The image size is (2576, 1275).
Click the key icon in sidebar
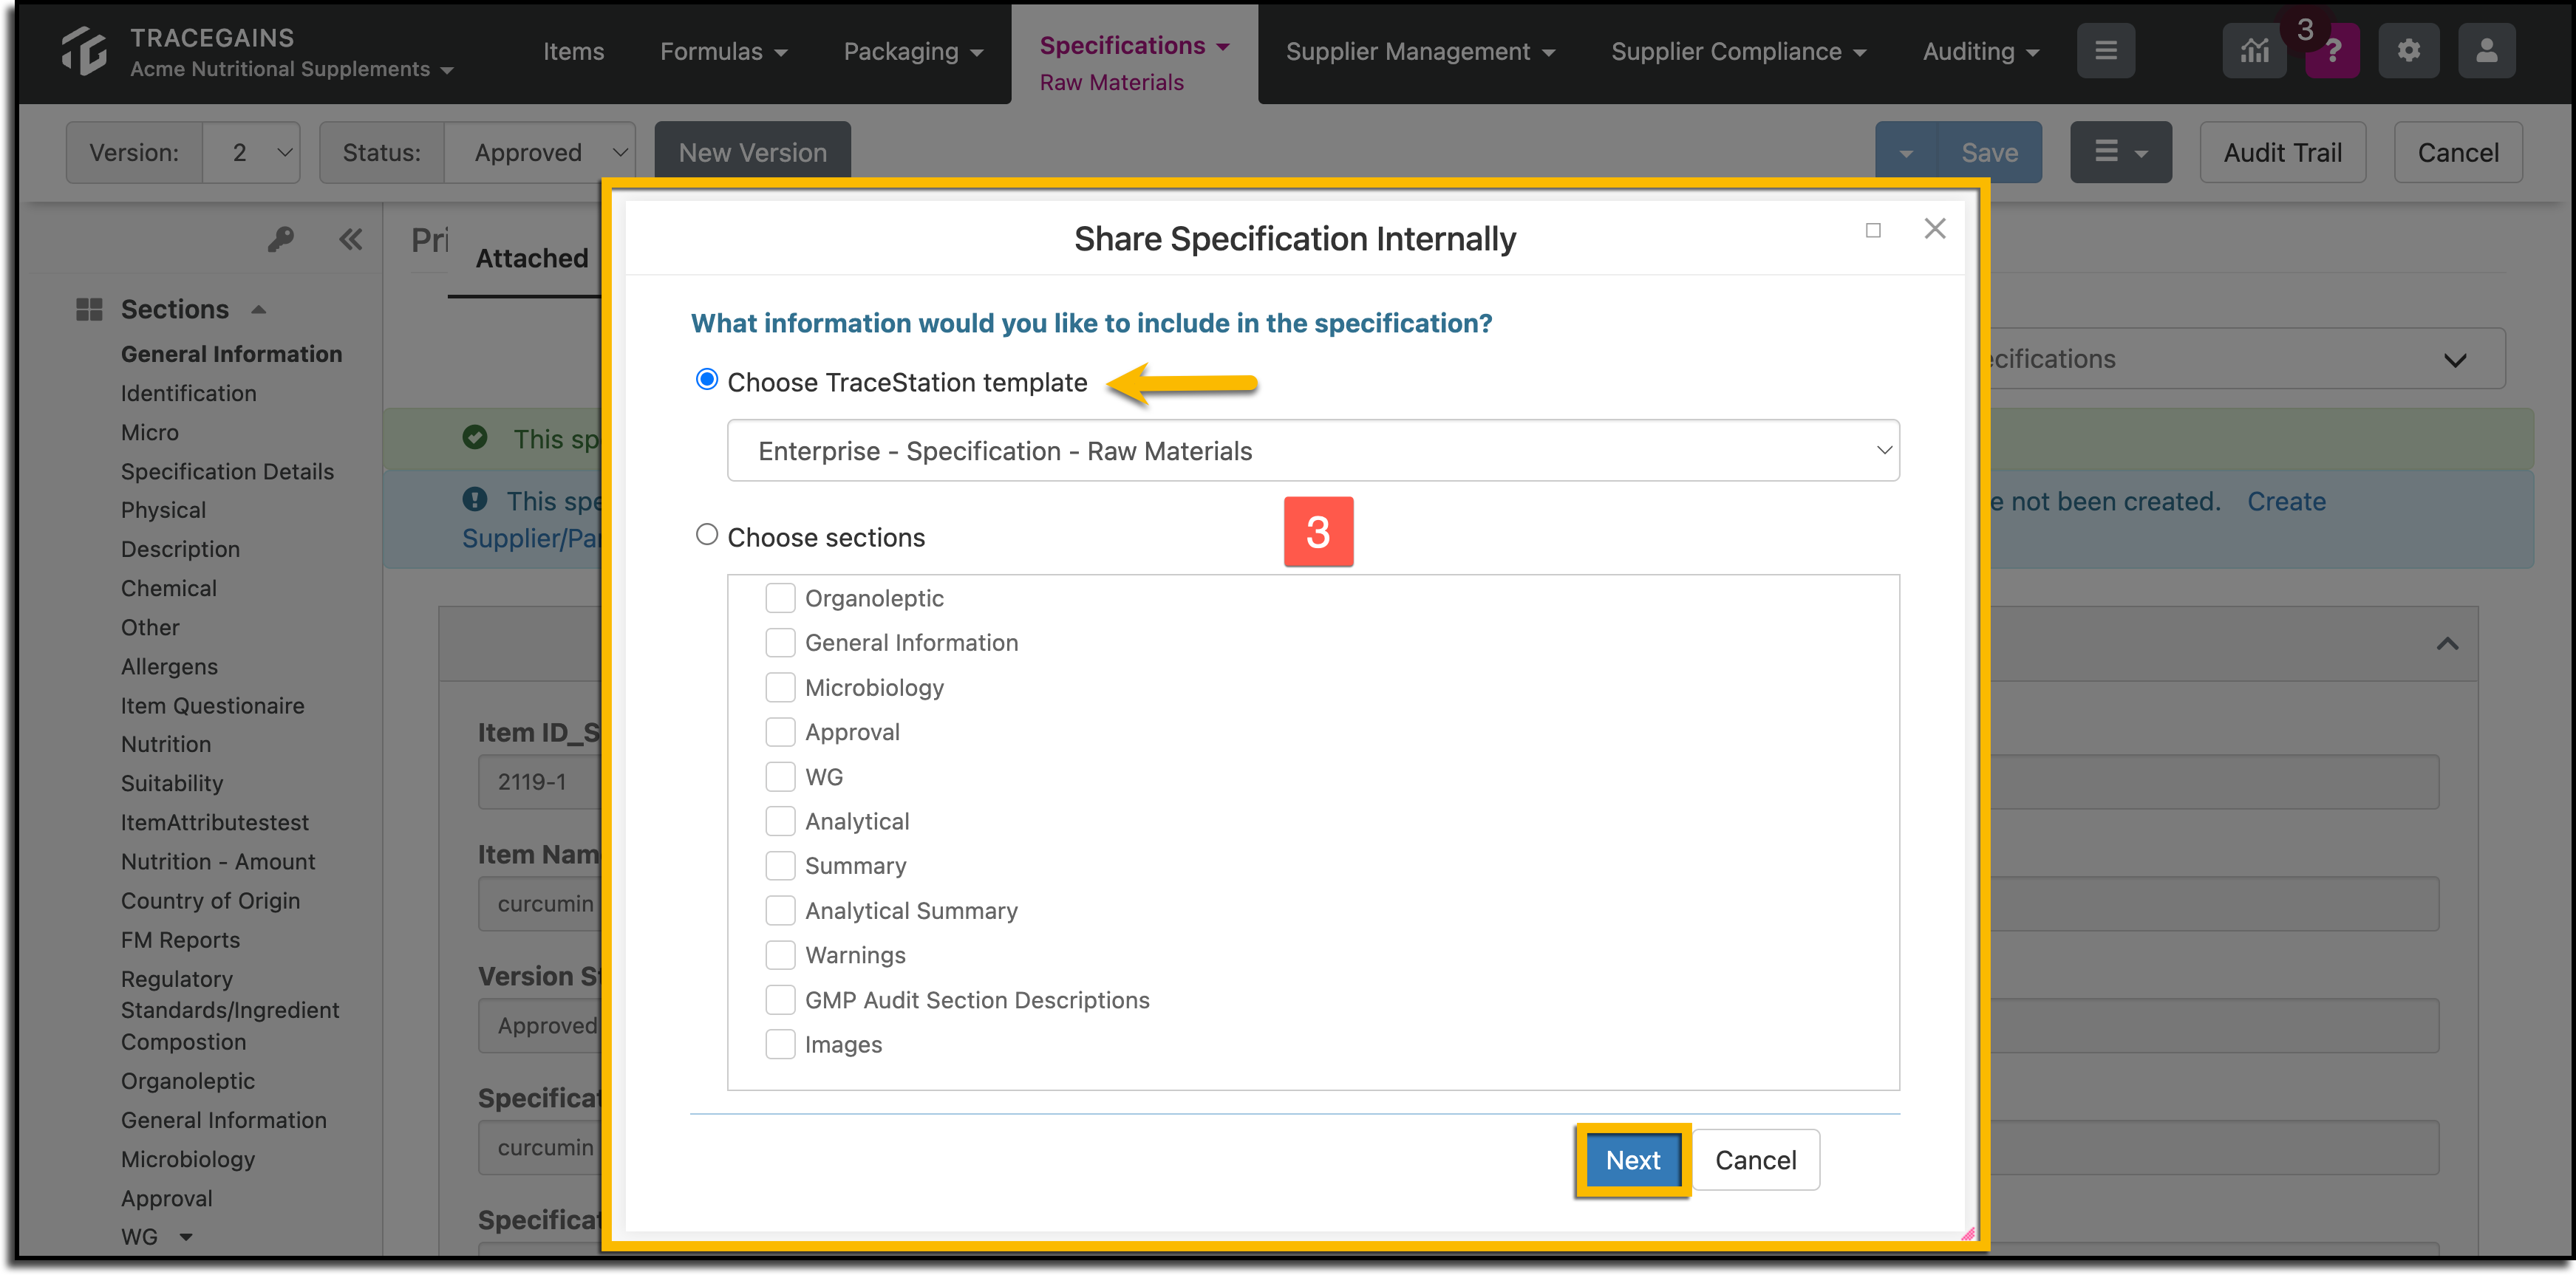pos(281,239)
